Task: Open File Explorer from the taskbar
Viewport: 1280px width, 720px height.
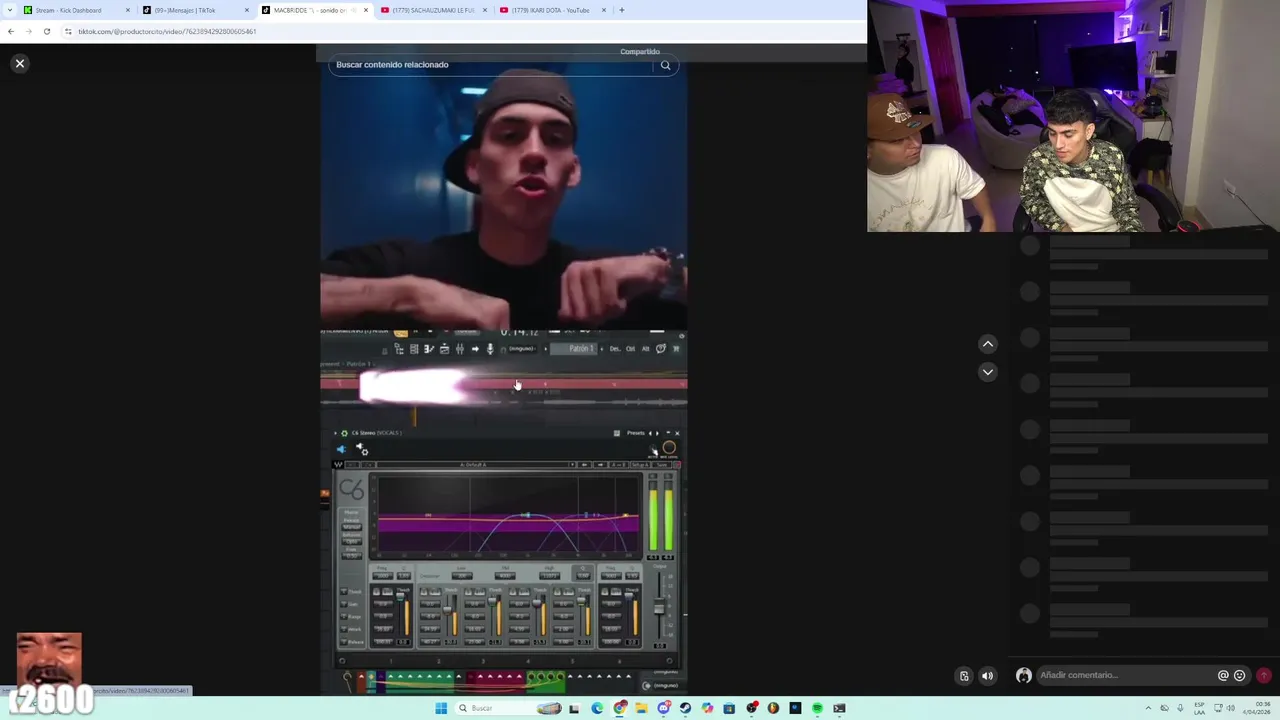Action: [641, 708]
